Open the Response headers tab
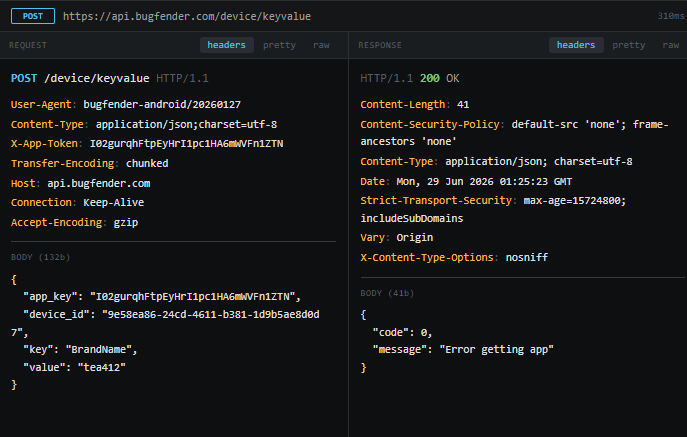Image resolution: width=687 pixels, height=437 pixels. pyautogui.click(x=576, y=45)
